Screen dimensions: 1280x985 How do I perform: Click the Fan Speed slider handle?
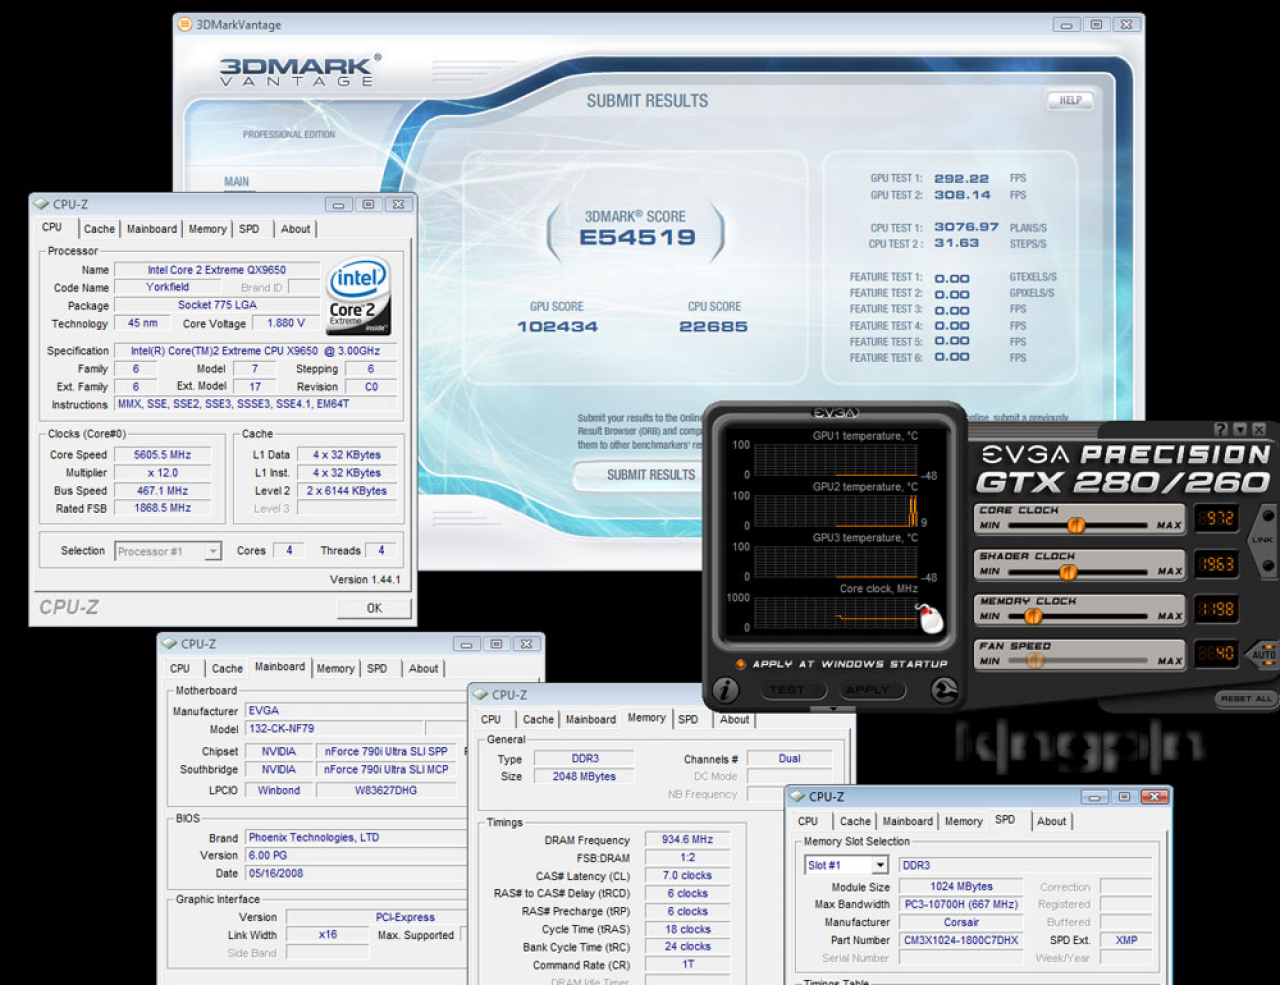1035,661
